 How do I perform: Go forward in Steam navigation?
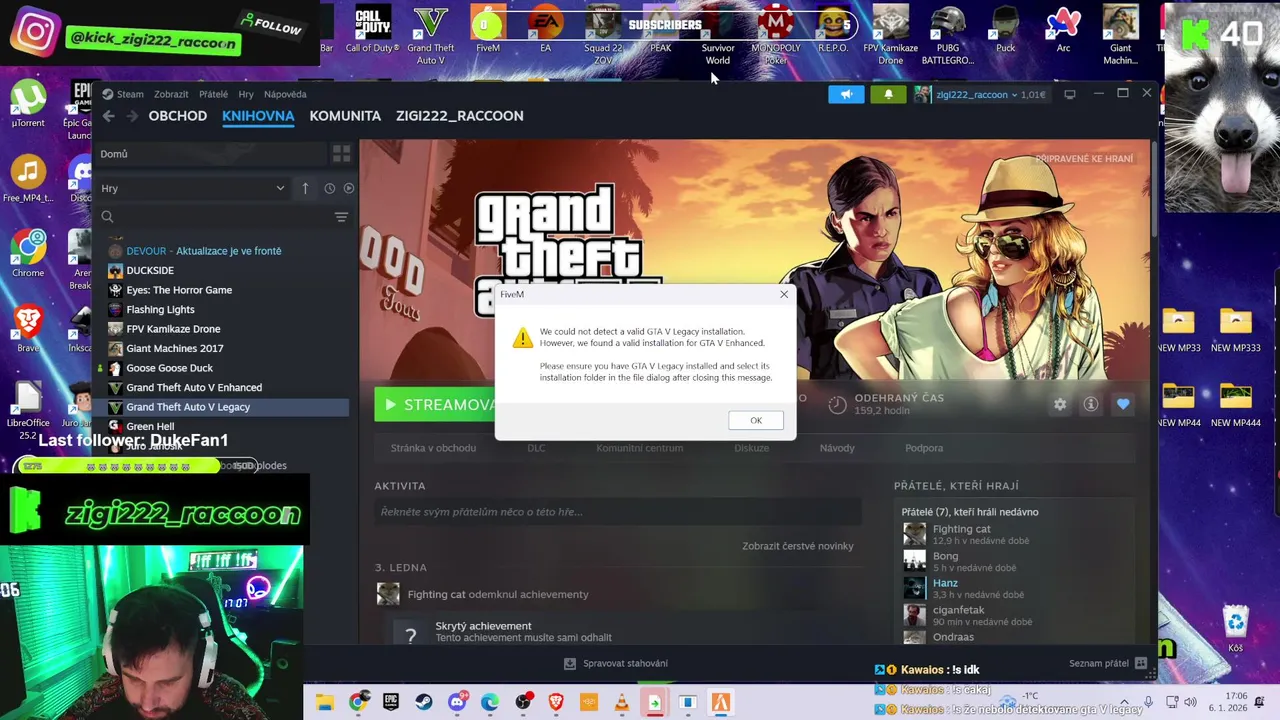coord(130,116)
